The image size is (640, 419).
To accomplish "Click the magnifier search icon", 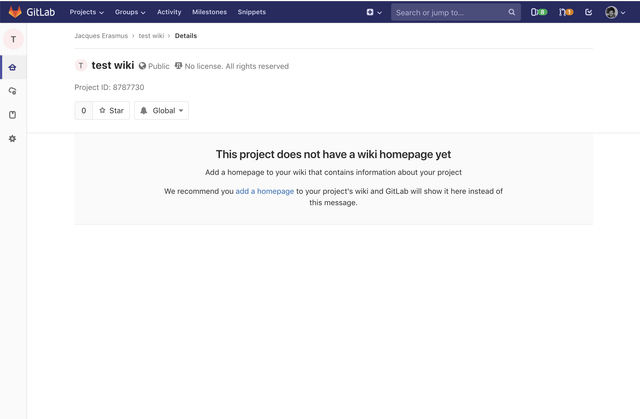I will coord(511,12).
